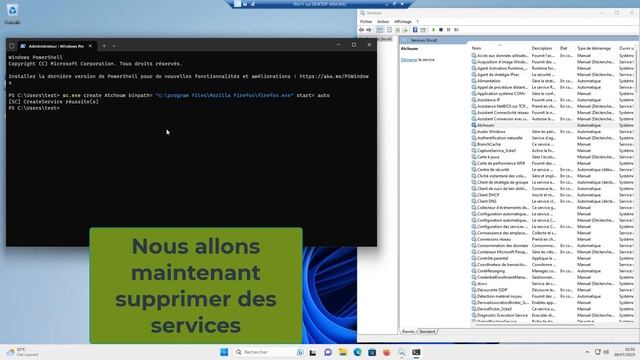The width and height of the screenshot is (640, 360).
Task: Pause service with pause toolbar icon
Action: coord(449,30)
